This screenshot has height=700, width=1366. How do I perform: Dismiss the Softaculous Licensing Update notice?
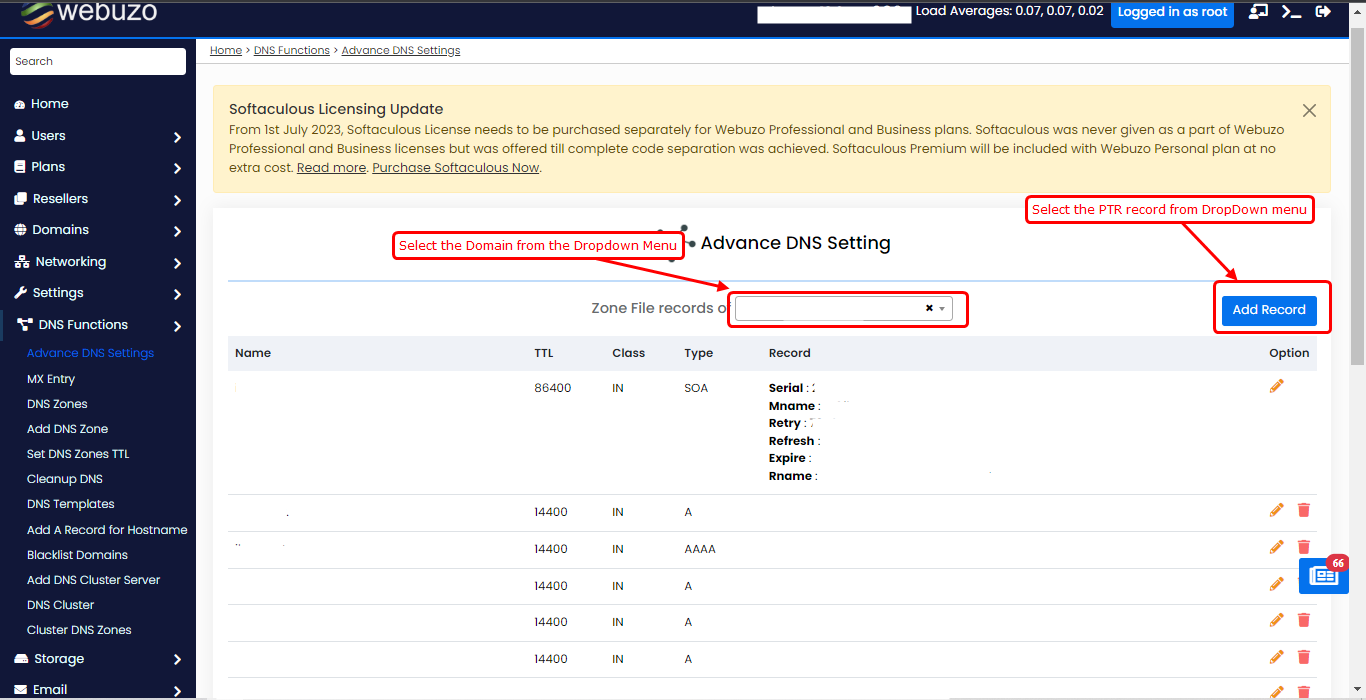[1309, 111]
